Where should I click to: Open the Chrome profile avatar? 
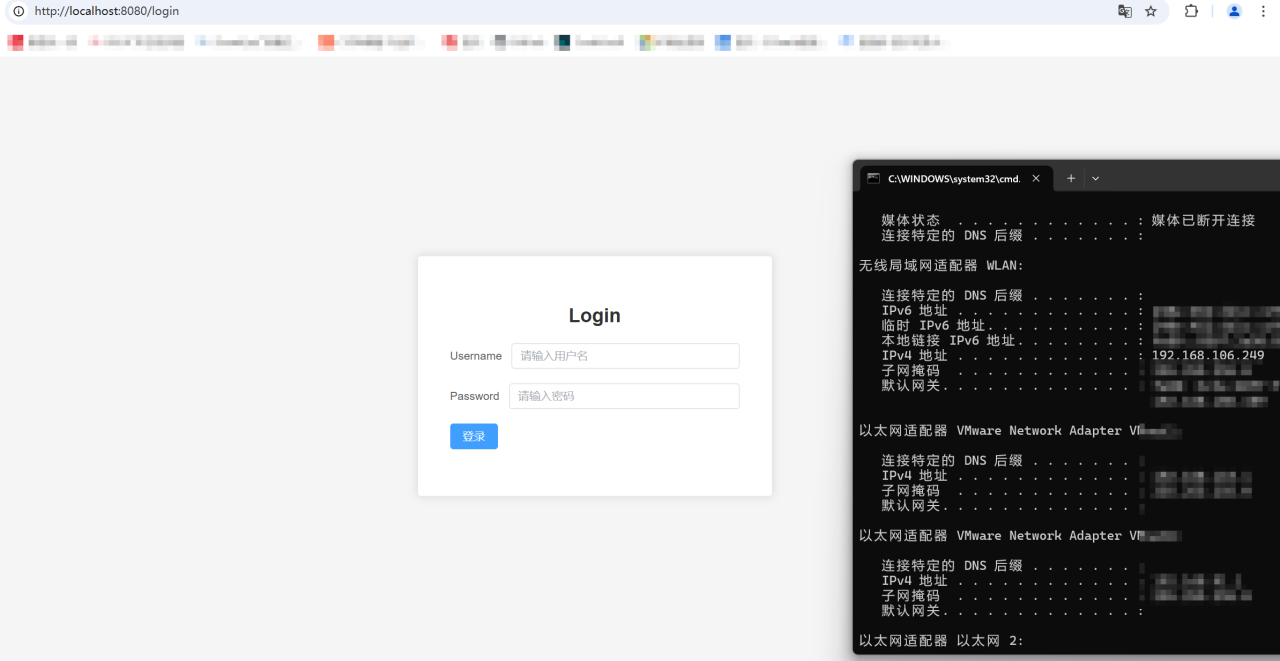point(1234,11)
